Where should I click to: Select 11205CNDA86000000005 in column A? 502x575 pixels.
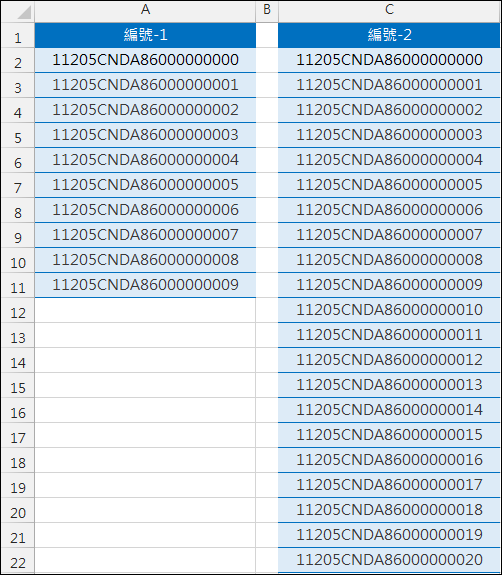coord(145,185)
